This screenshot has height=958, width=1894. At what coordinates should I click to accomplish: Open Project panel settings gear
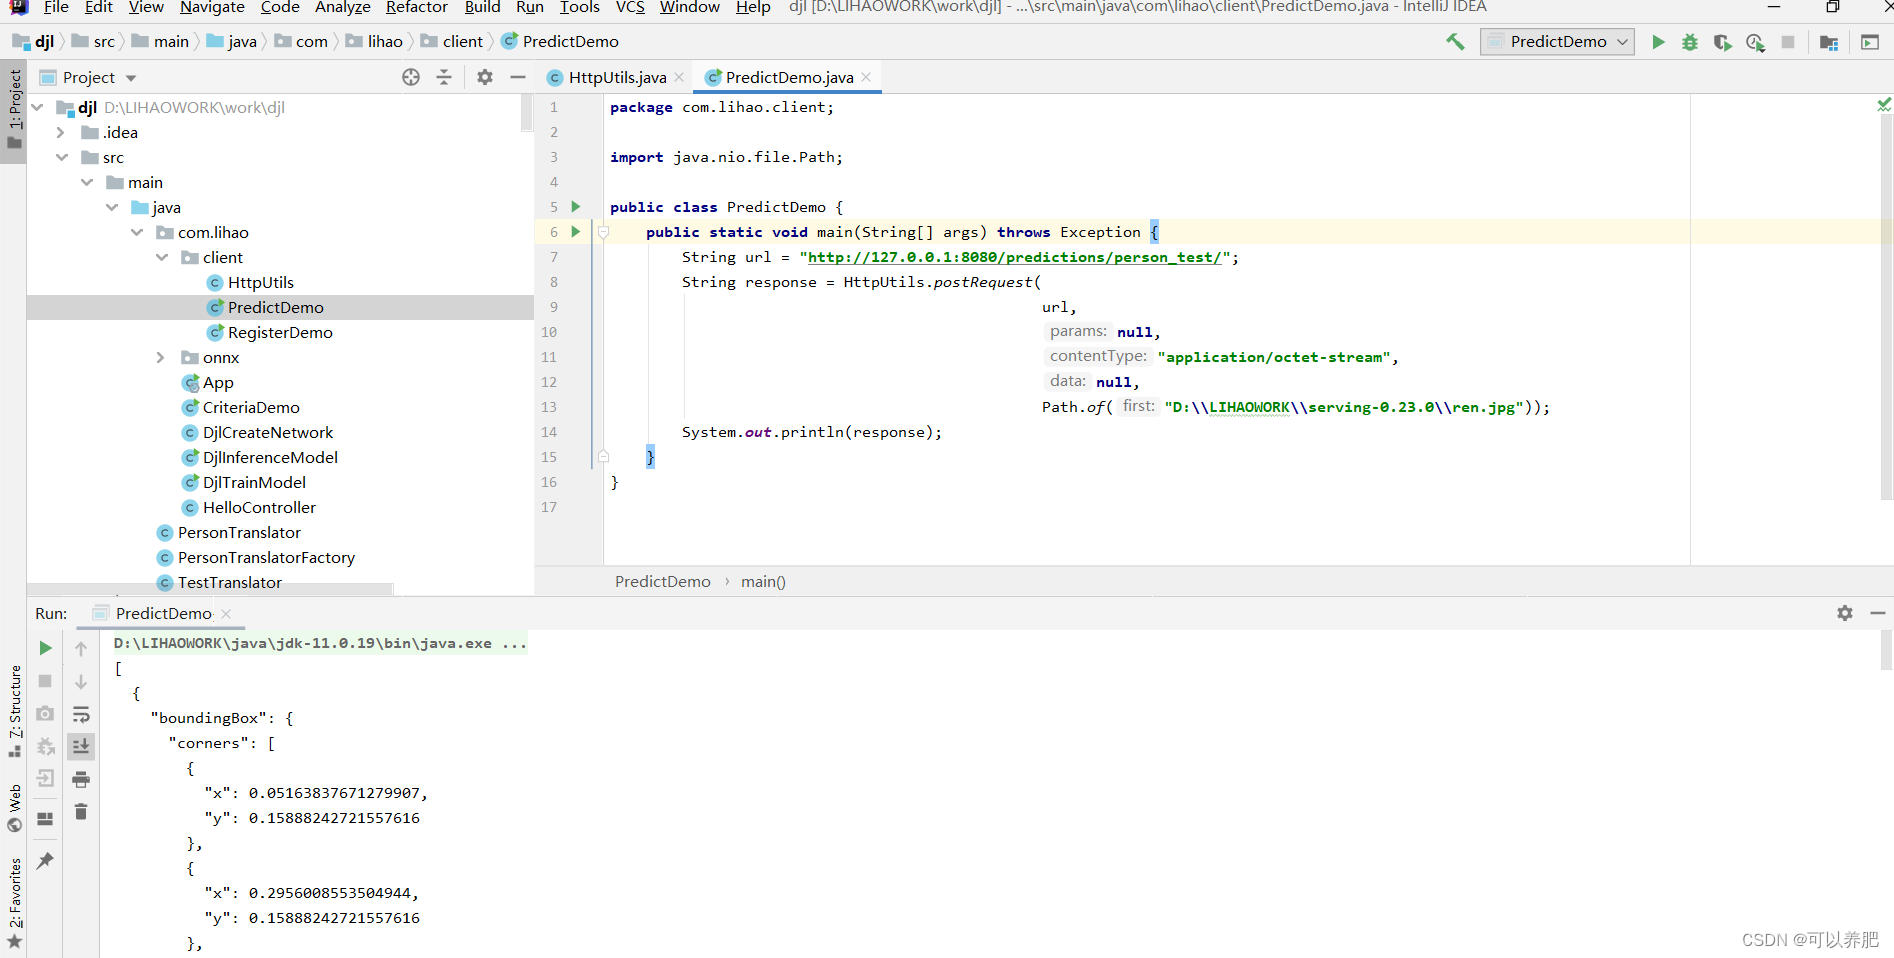pos(485,77)
